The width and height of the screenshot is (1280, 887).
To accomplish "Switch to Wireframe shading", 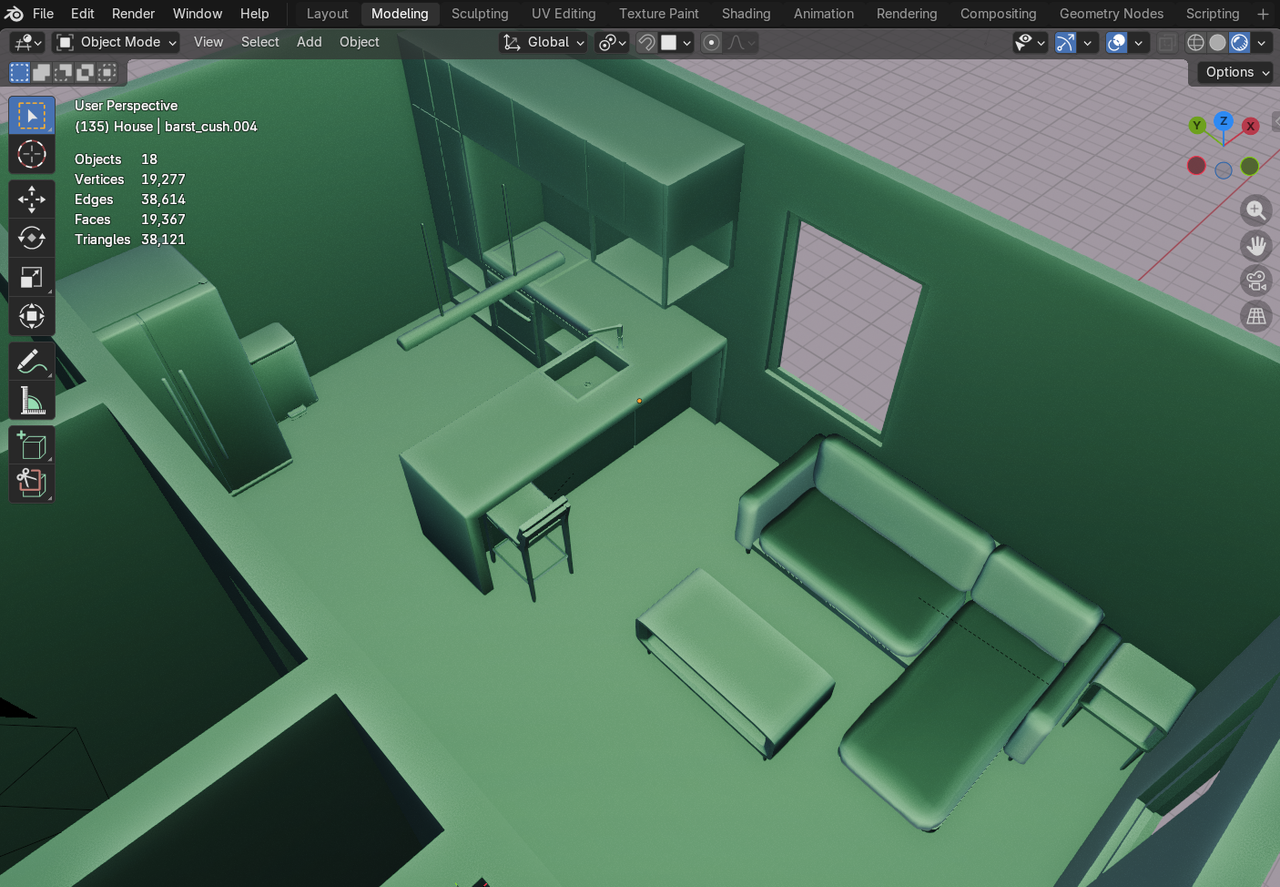I will tap(1195, 42).
